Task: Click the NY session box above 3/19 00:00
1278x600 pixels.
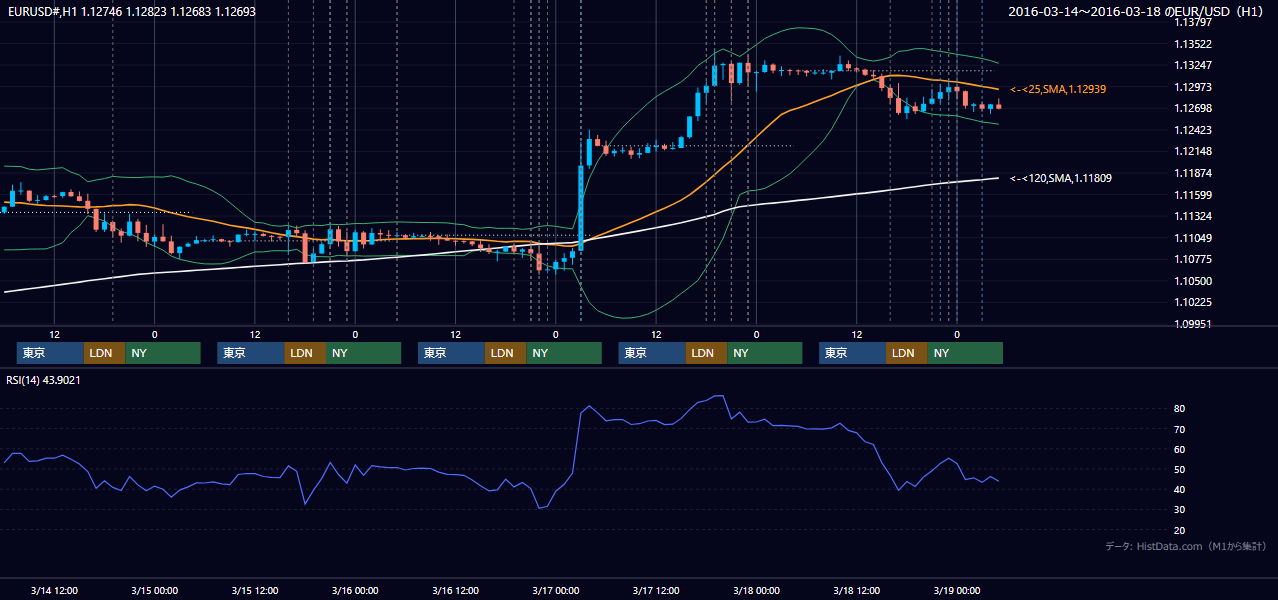Action: [964, 353]
